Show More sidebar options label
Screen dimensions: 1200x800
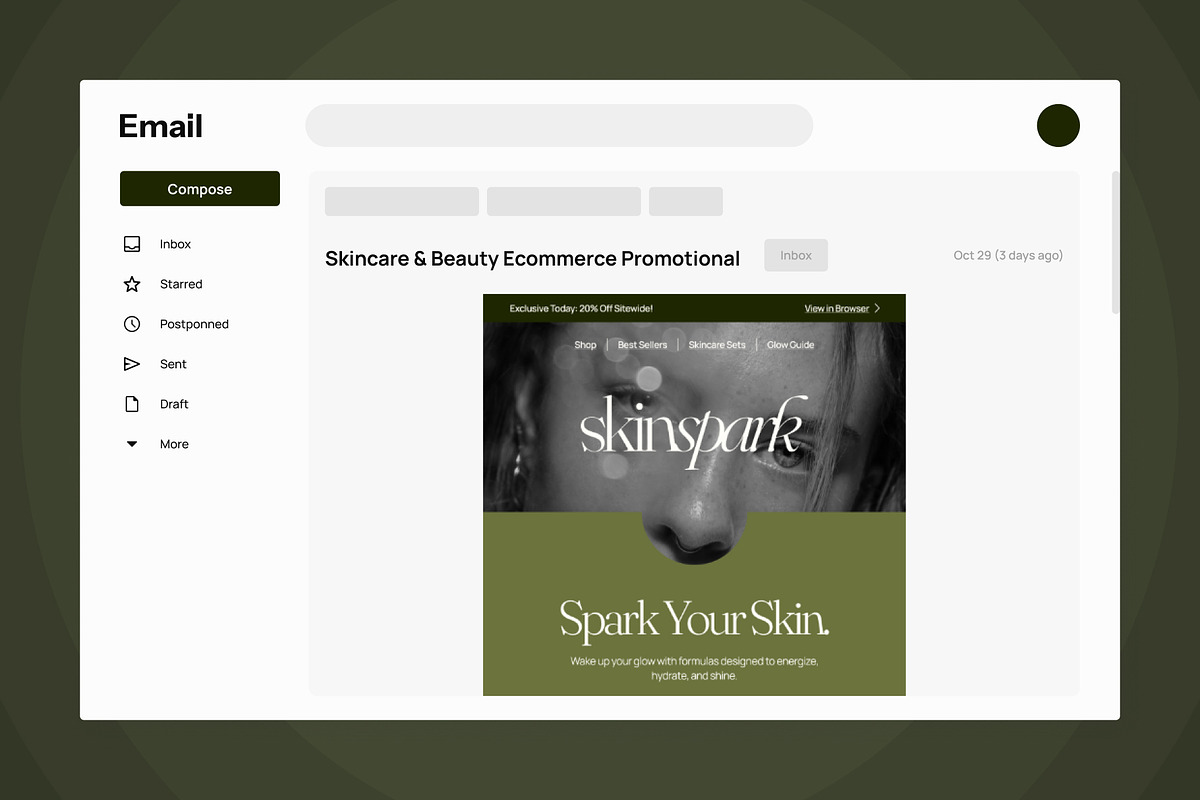click(x=174, y=444)
